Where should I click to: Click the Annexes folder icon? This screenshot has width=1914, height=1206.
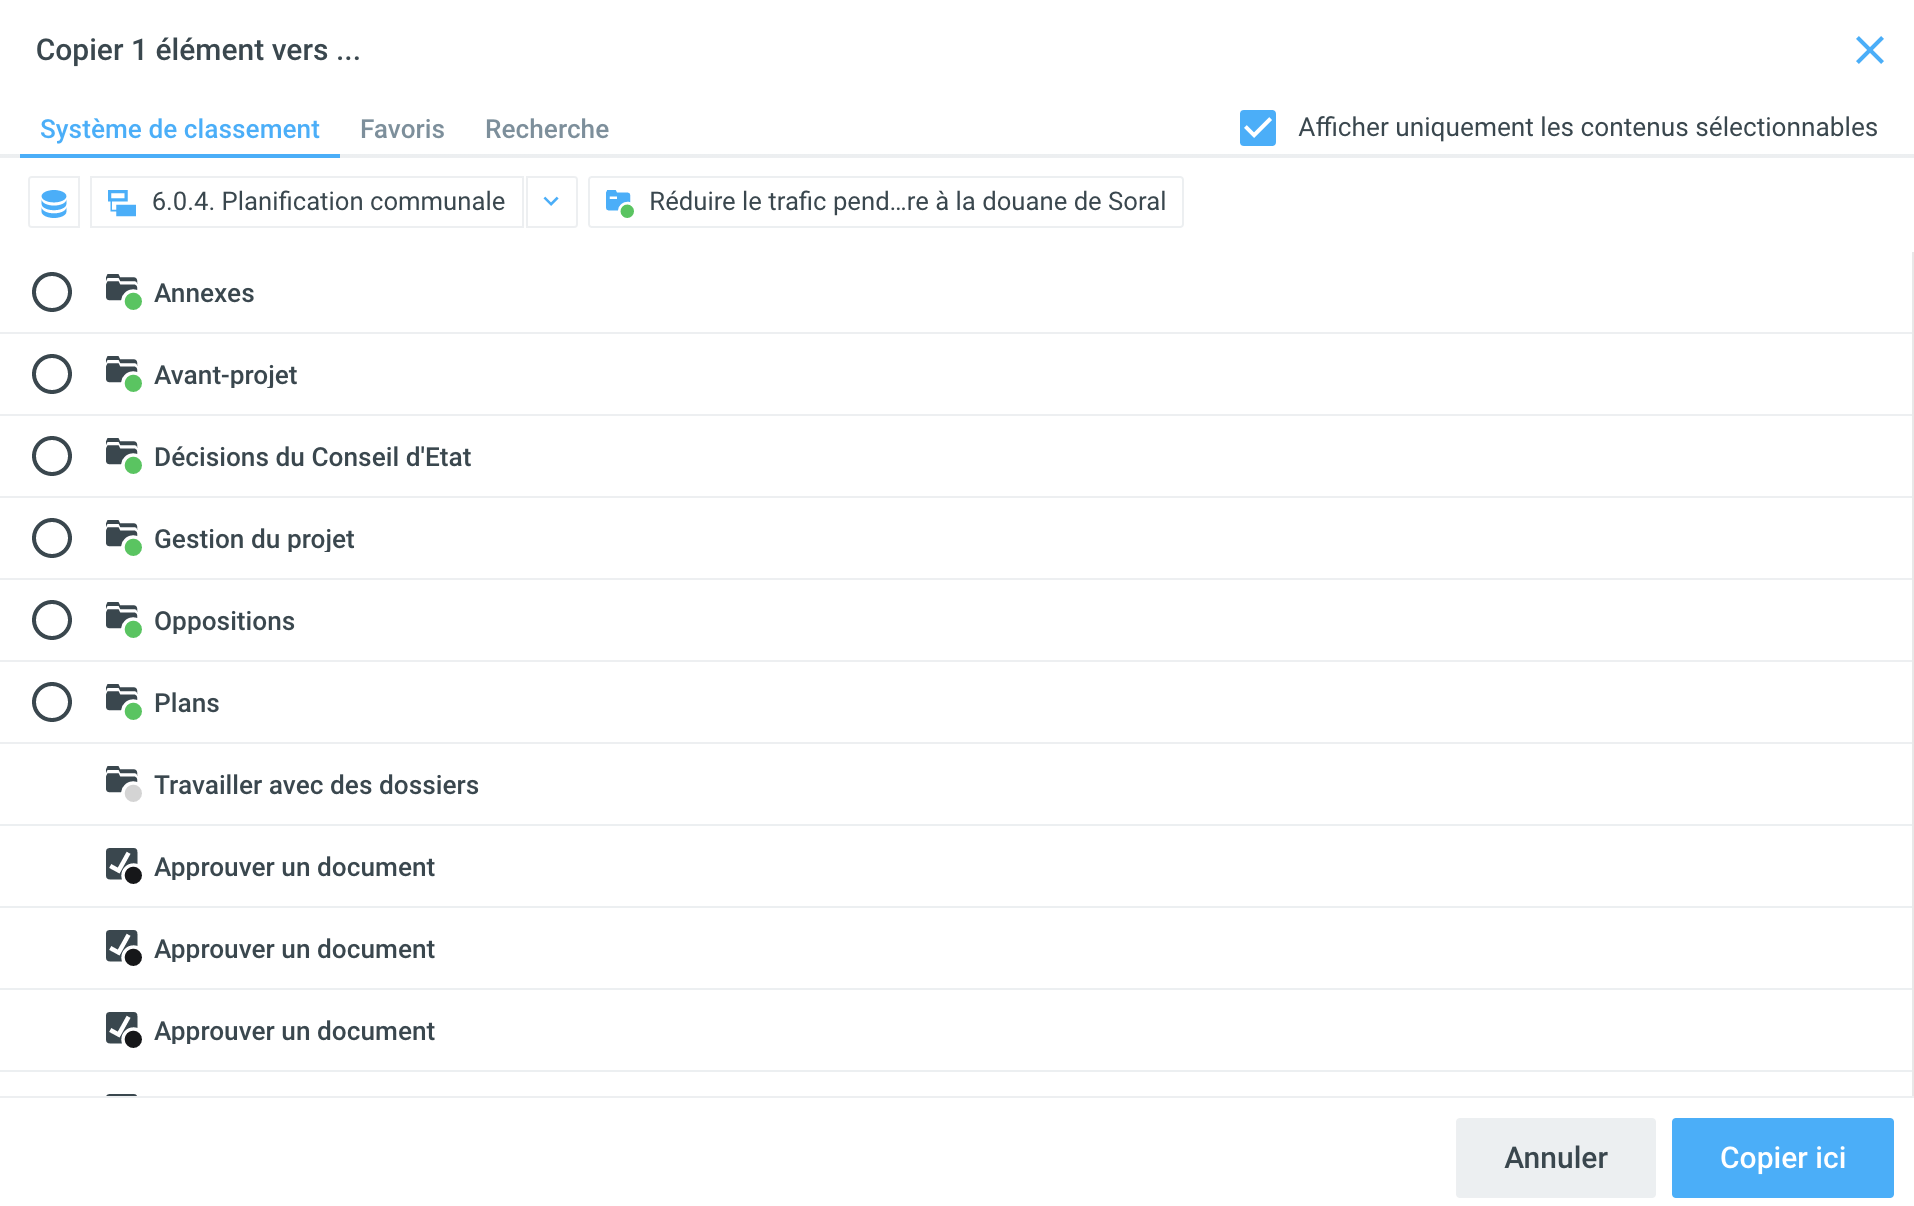click(122, 291)
